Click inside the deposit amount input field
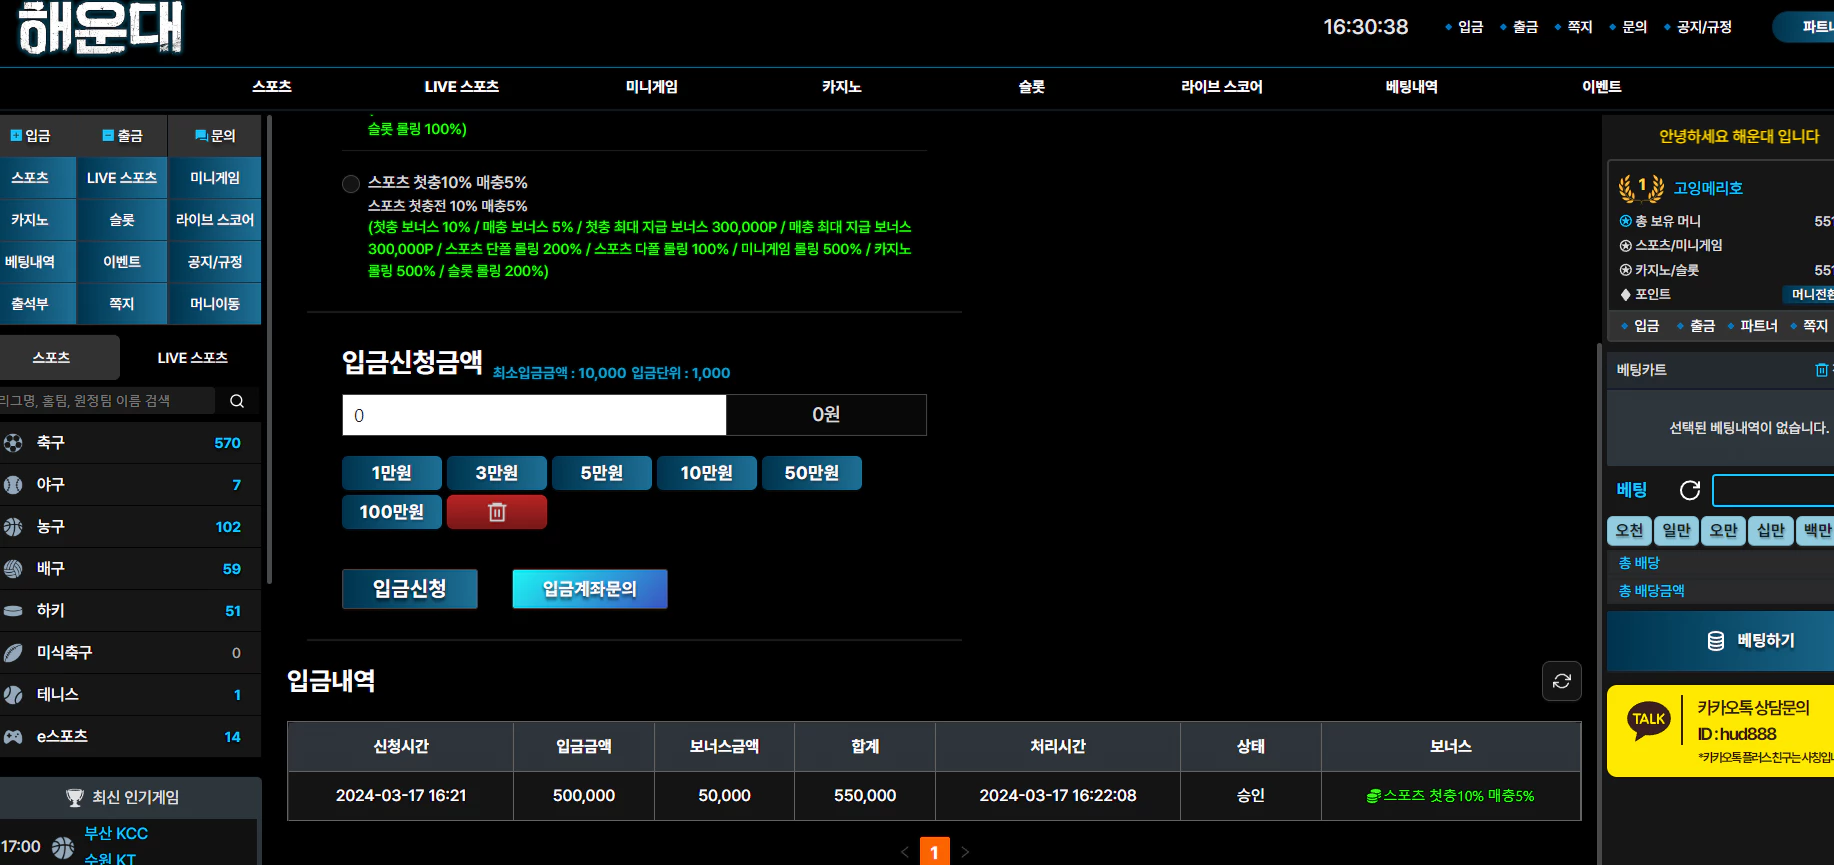Image resolution: width=1834 pixels, height=865 pixels. tap(534, 415)
